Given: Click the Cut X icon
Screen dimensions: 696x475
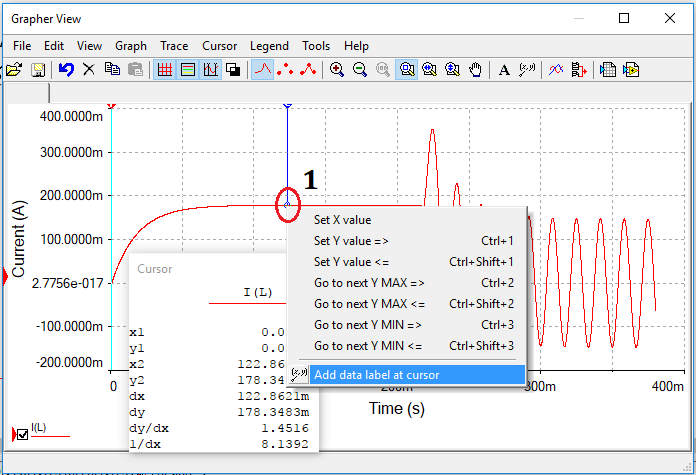Looking at the screenshot, I should (89, 69).
